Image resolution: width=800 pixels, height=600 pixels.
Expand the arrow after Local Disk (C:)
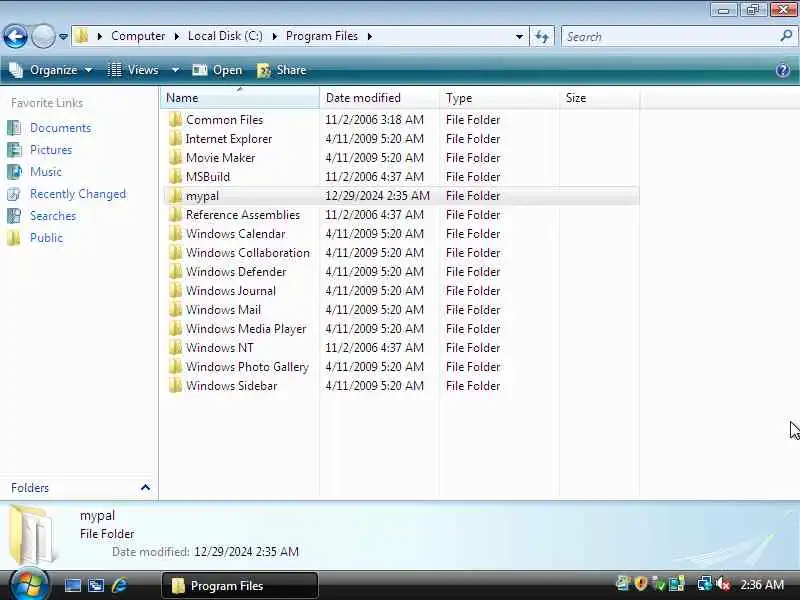point(274,36)
